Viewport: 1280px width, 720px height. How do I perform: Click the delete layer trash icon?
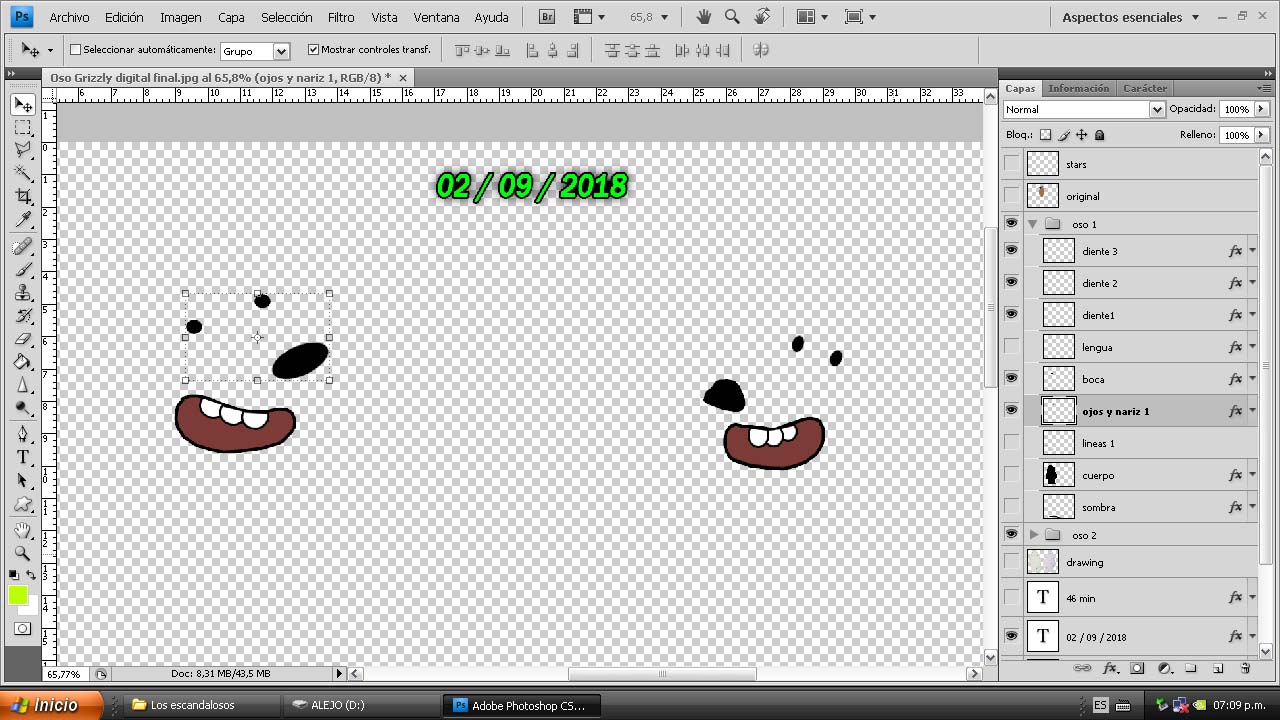pos(1245,668)
